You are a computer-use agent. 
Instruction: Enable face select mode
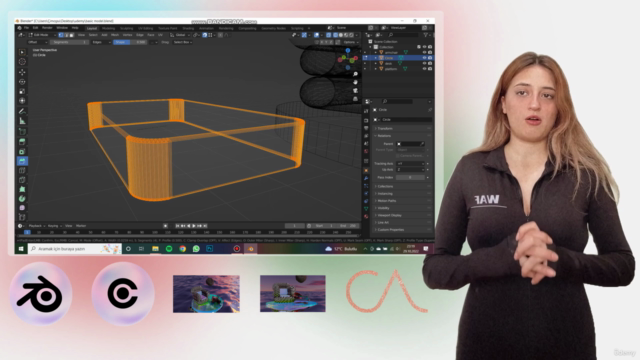pyautogui.click(x=72, y=35)
